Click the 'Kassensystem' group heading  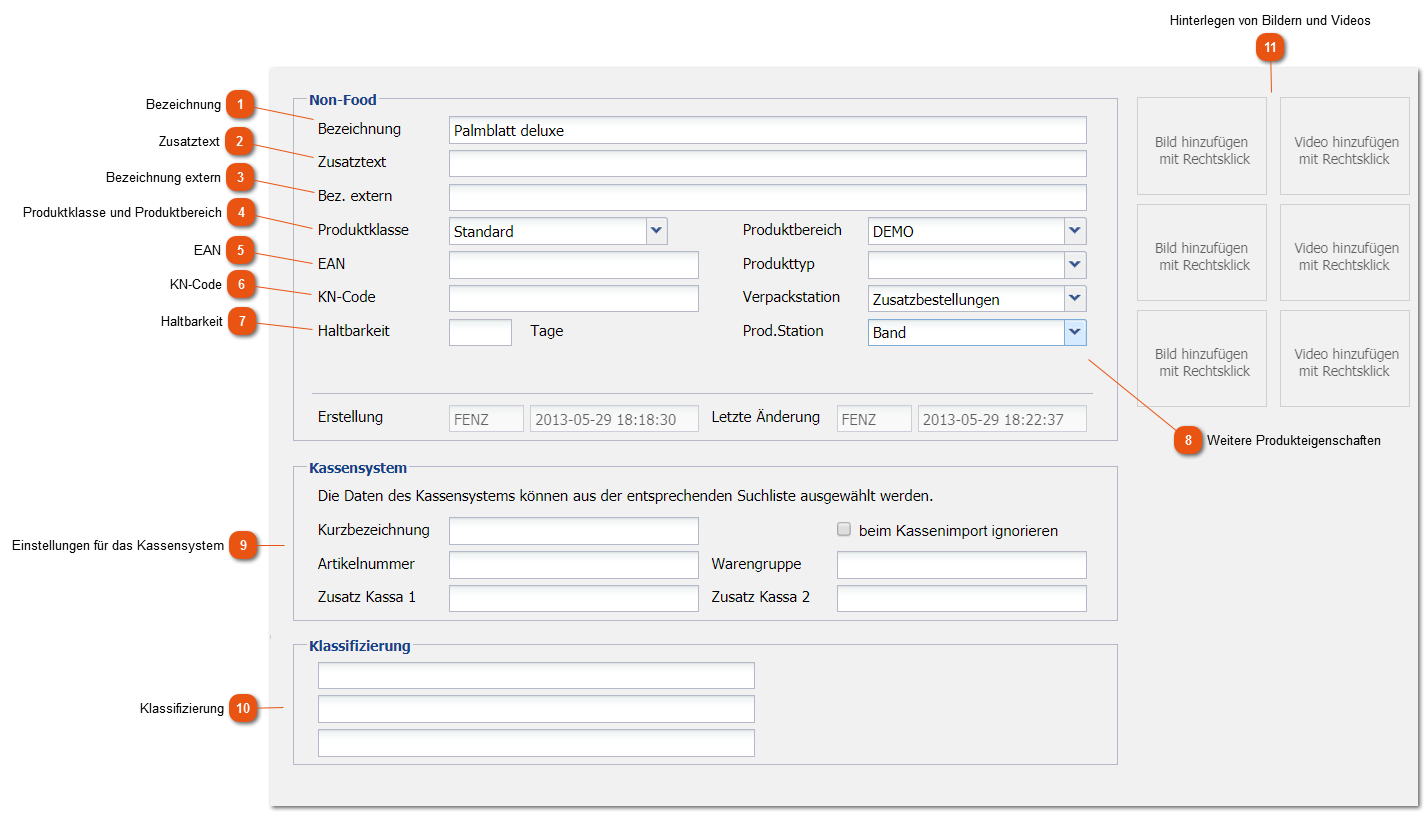[x=358, y=467]
